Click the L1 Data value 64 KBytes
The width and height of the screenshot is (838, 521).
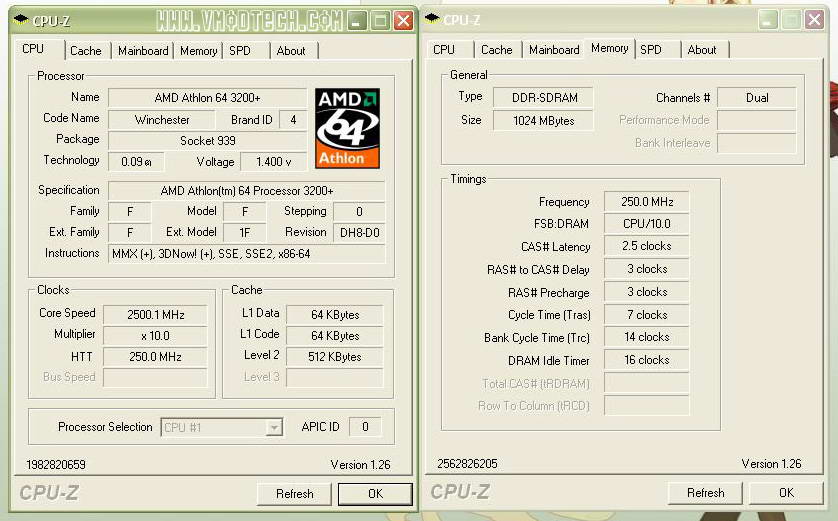pos(335,315)
